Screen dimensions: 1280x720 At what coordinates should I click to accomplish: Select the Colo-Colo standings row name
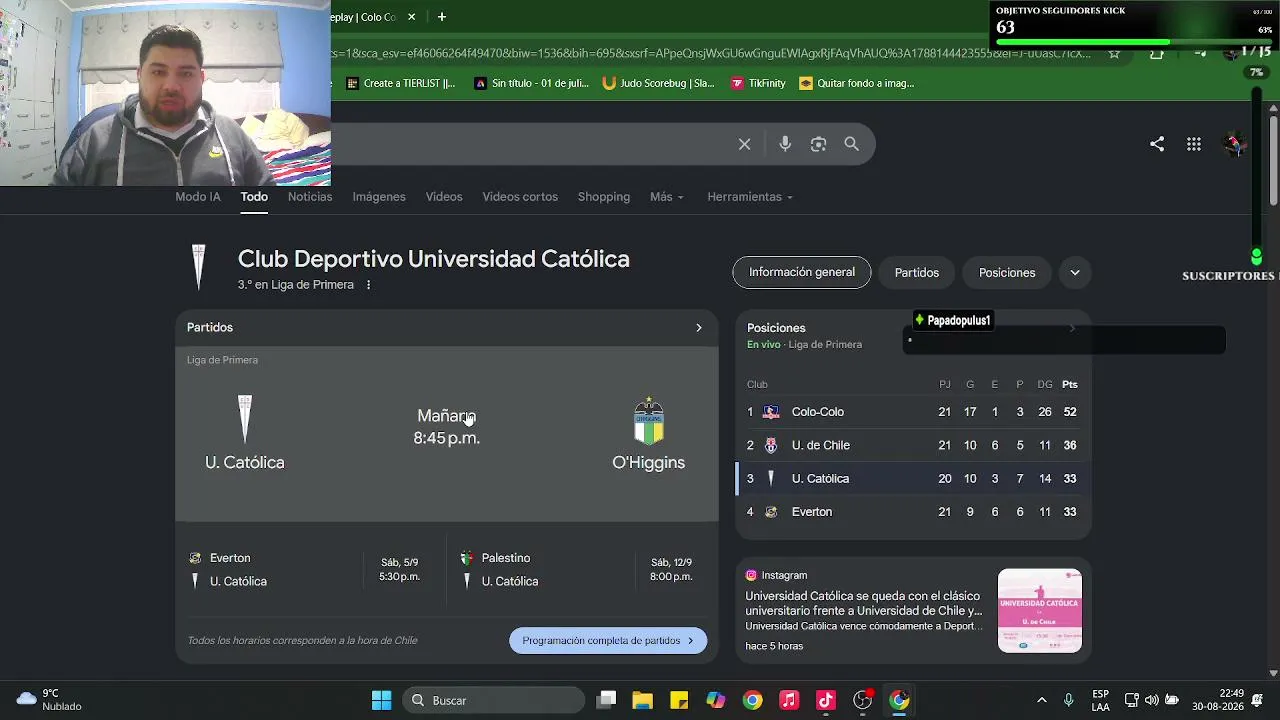pyautogui.click(x=818, y=412)
